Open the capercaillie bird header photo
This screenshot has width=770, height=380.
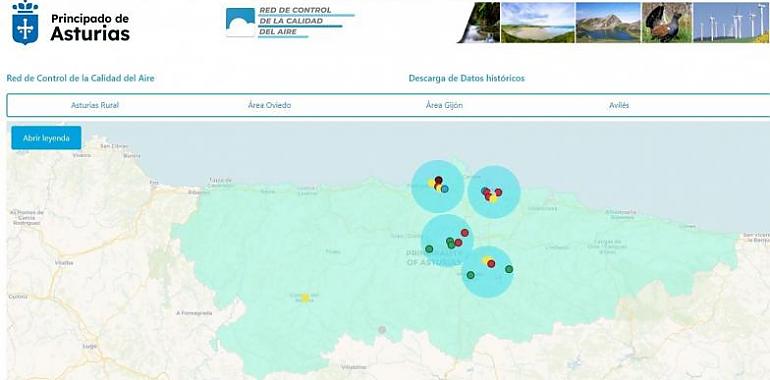tap(667, 23)
